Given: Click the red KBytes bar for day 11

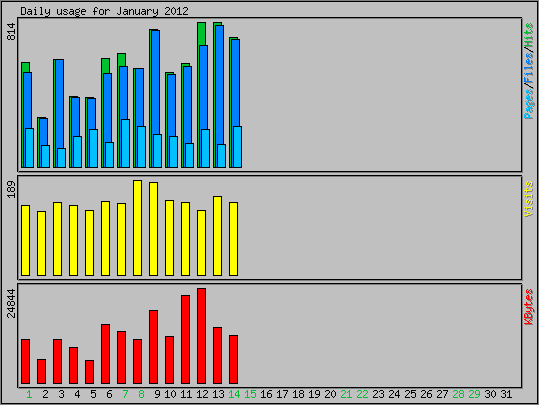Looking at the screenshot, I should tap(185, 339).
